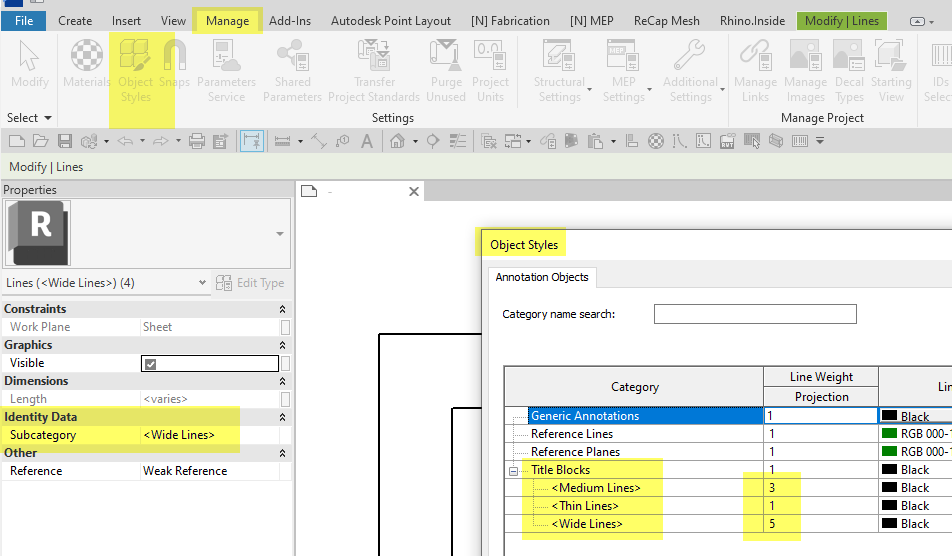Open the Select panel dropdown
Image resolution: width=952 pixels, height=556 pixels.
(29, 118)
